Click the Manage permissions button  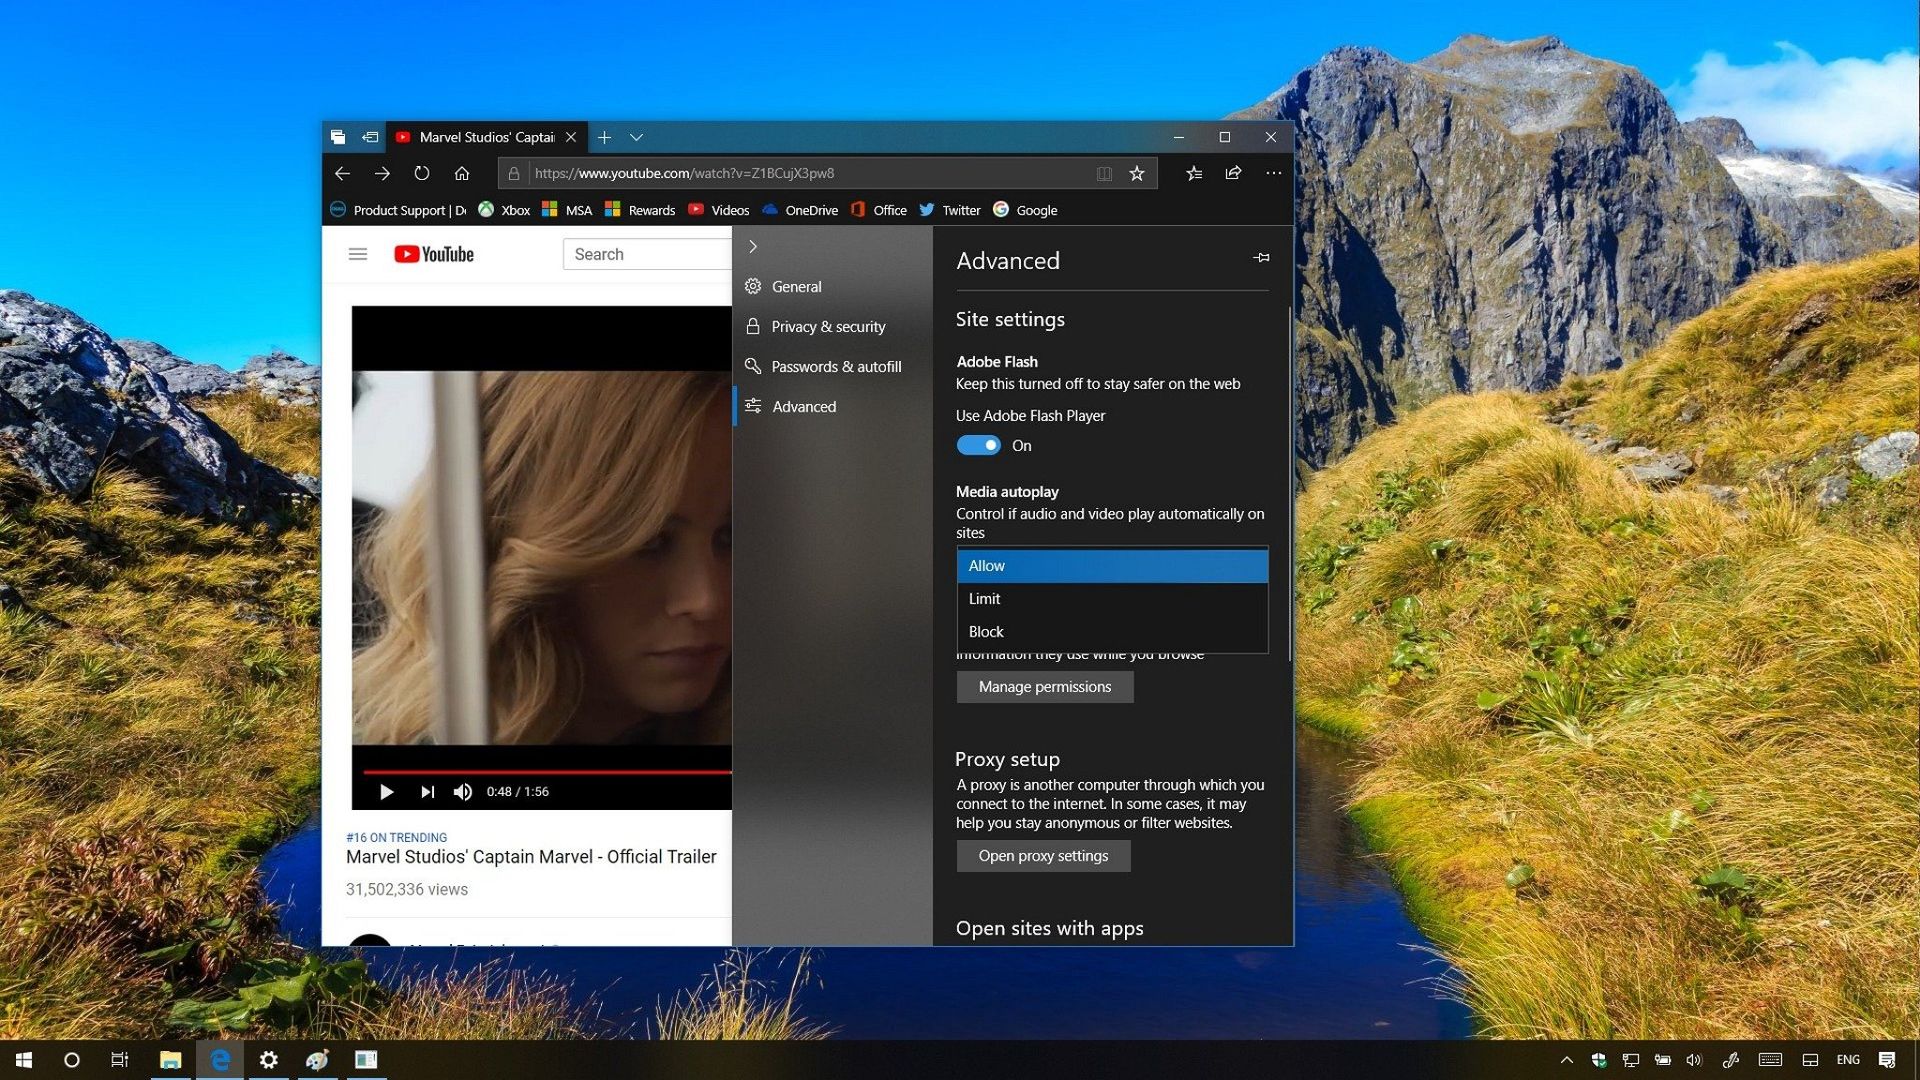(1044, 687)
